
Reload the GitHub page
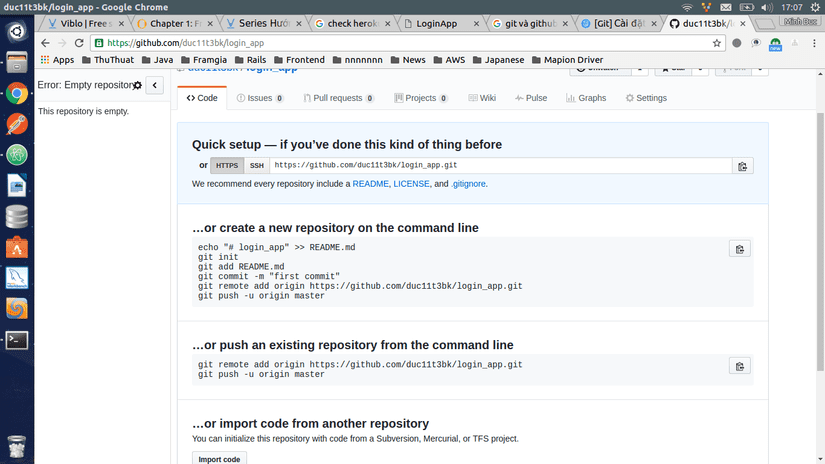tap(79, 43)
